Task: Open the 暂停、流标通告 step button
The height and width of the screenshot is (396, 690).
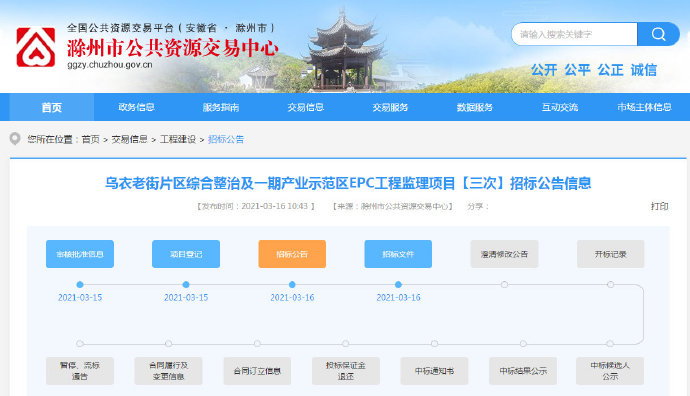Action: click(x=80, y=371)
